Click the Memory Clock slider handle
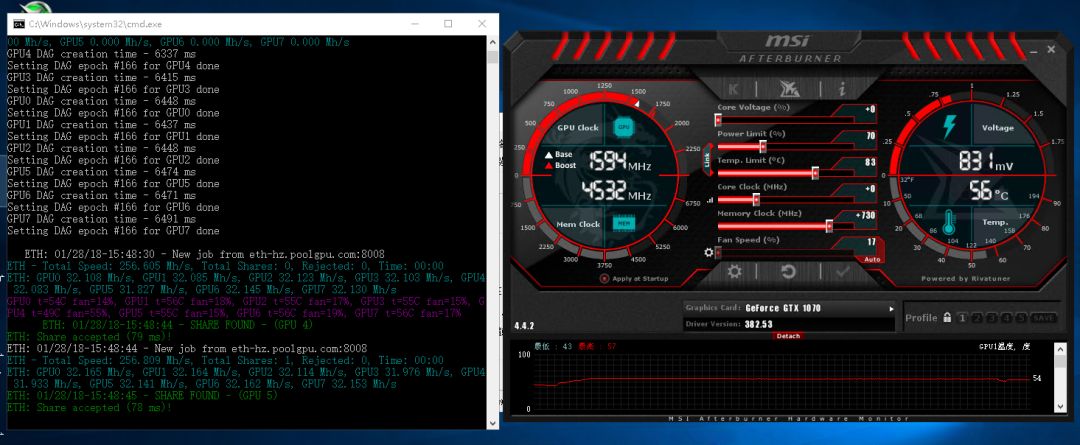This screenshot has height=445, width=1080. click(x=829, y=226)
